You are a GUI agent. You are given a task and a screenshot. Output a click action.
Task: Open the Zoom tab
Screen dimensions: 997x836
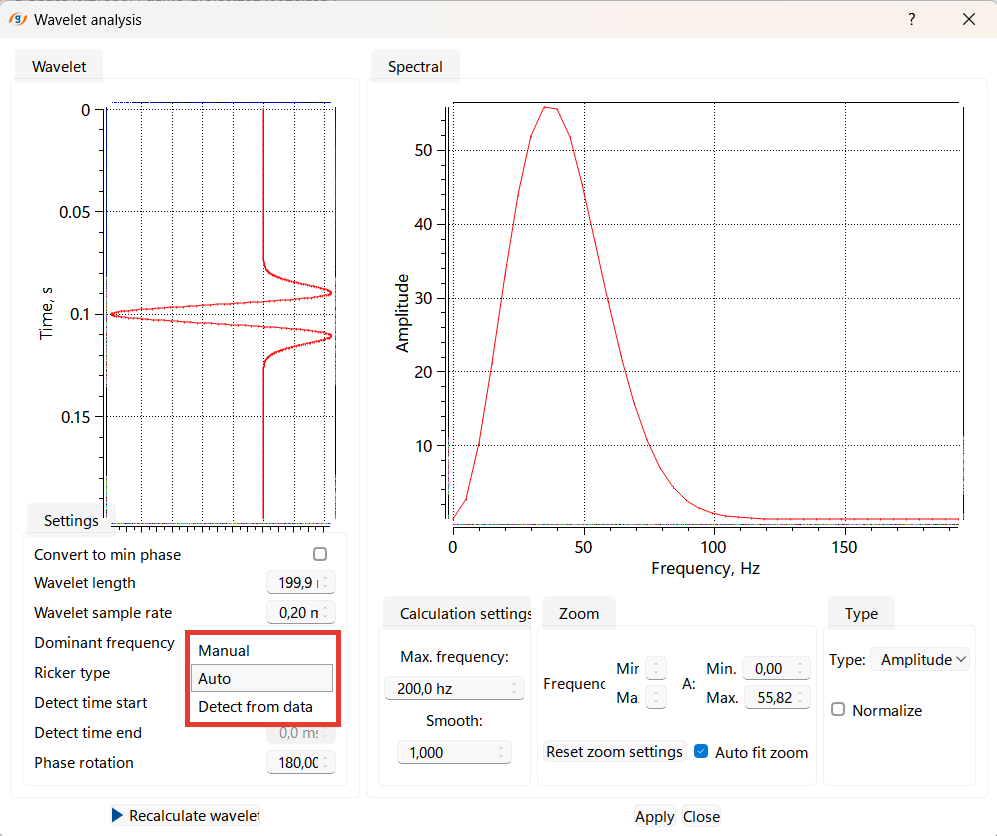578,613
